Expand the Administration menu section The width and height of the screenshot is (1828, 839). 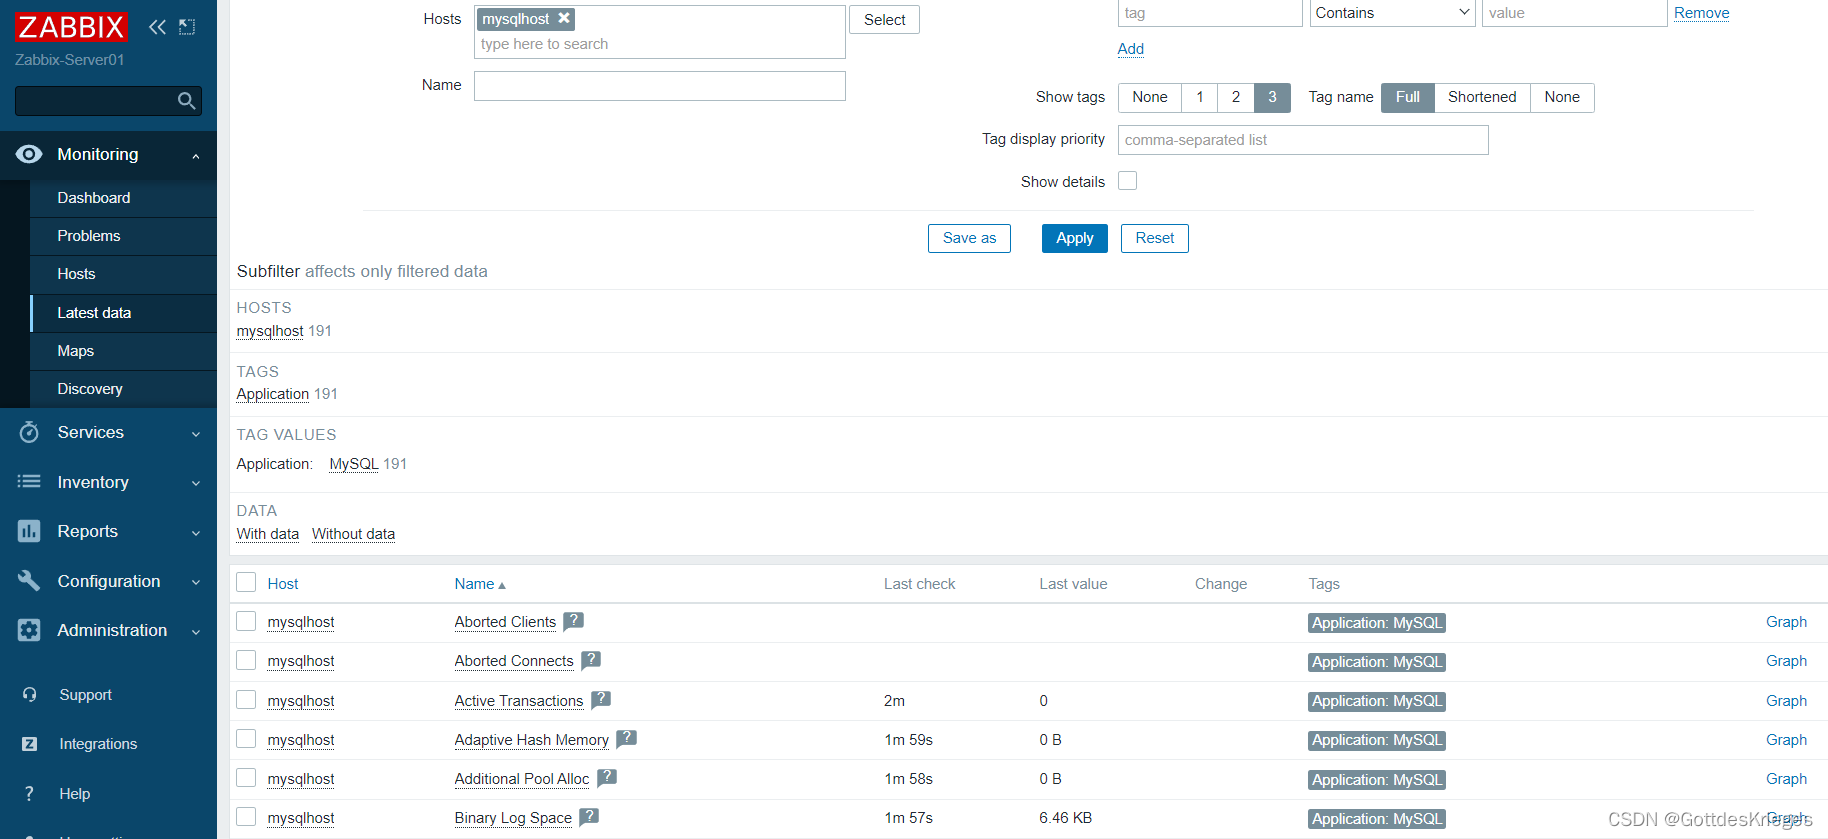coord(196,631)
